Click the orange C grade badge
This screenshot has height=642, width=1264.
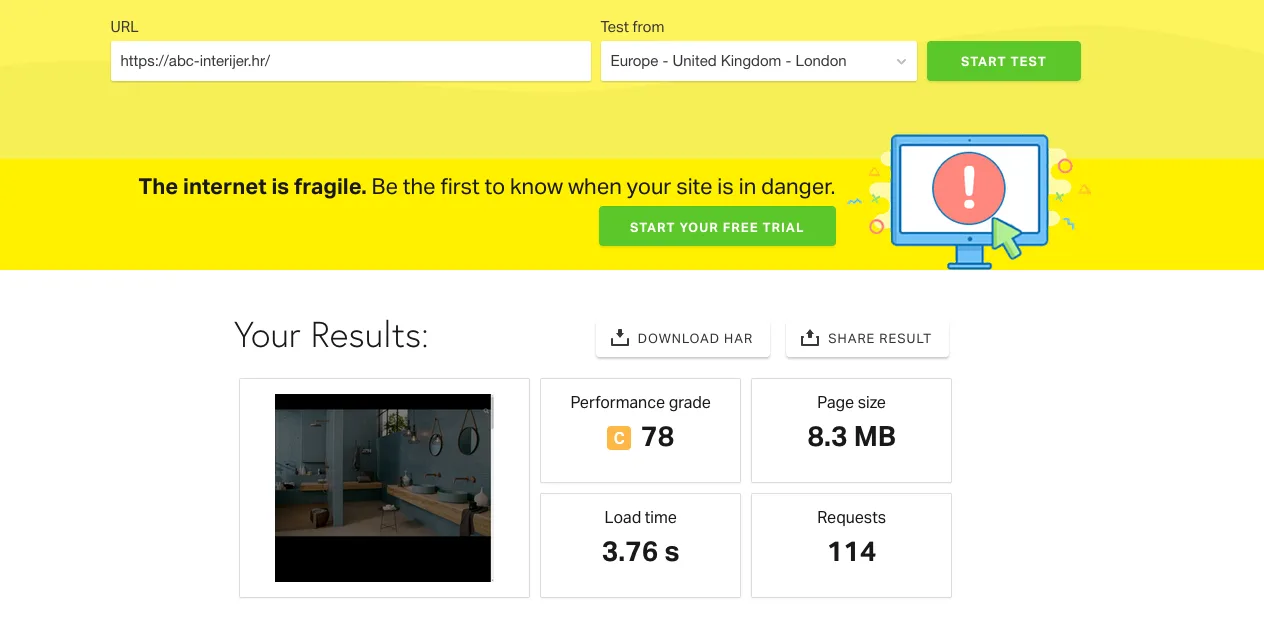pos(619,438)
